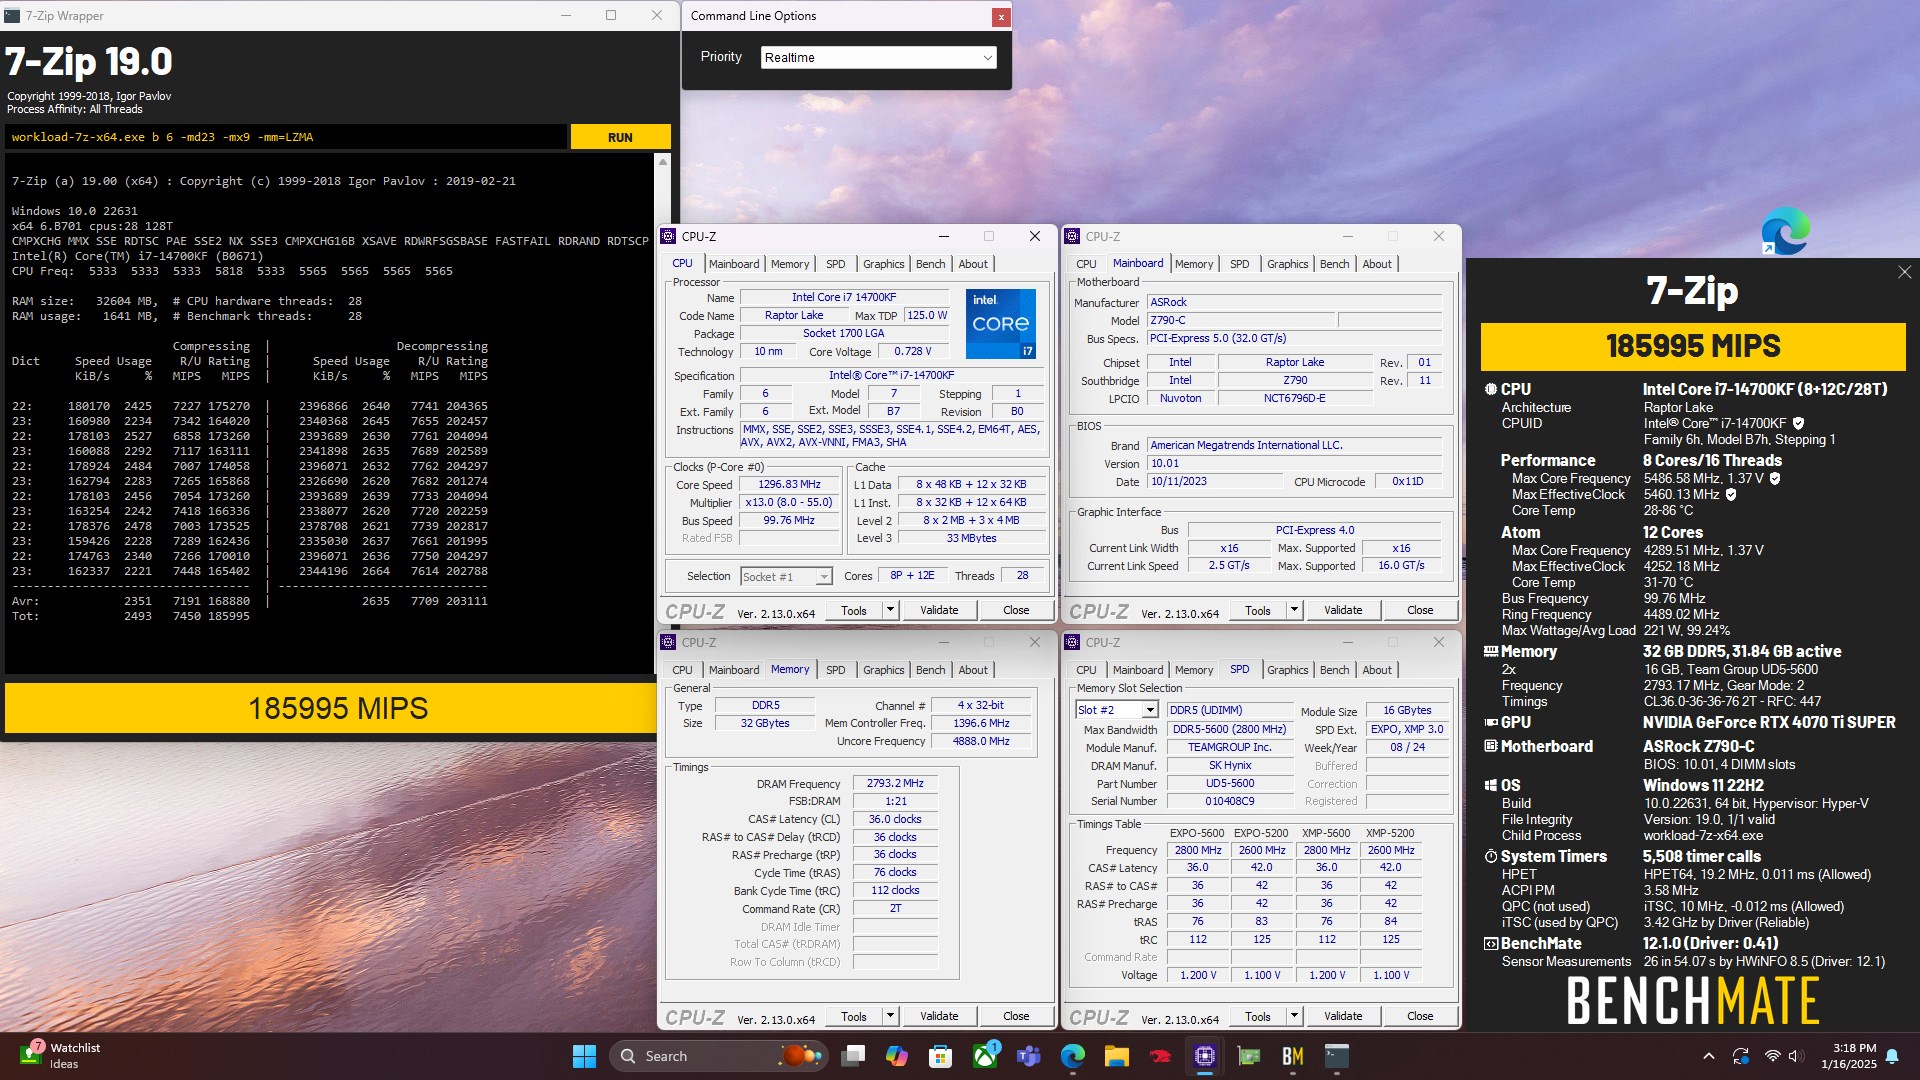The image size is (1920, 1080).
Task: Click the BenchMate OS Windows icon
Action: pos(1490,786)
